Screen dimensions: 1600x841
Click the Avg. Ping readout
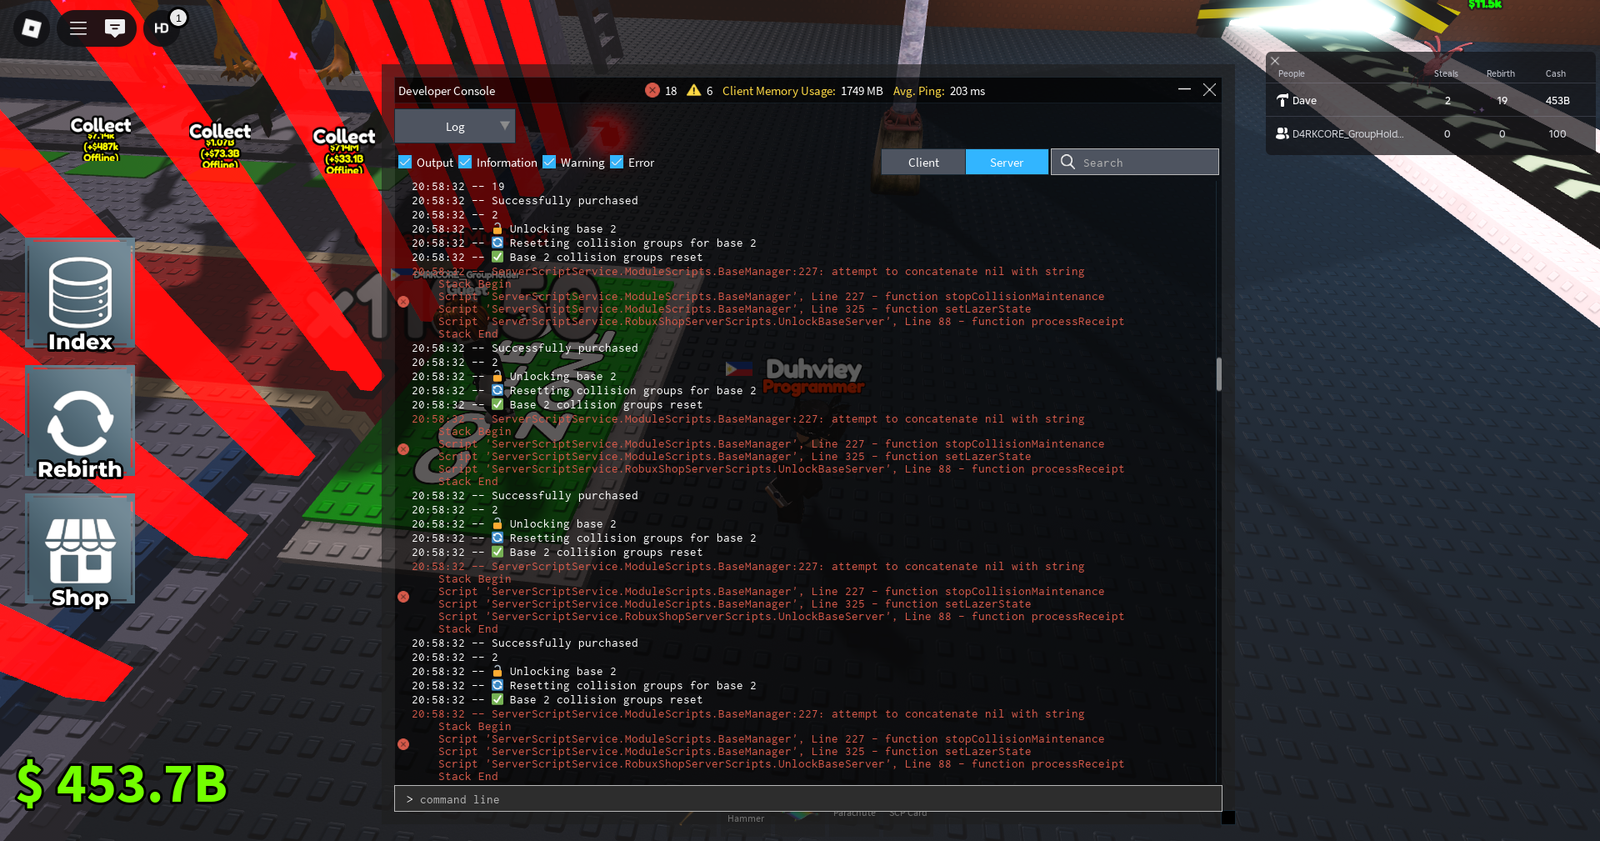click(939, 91)
